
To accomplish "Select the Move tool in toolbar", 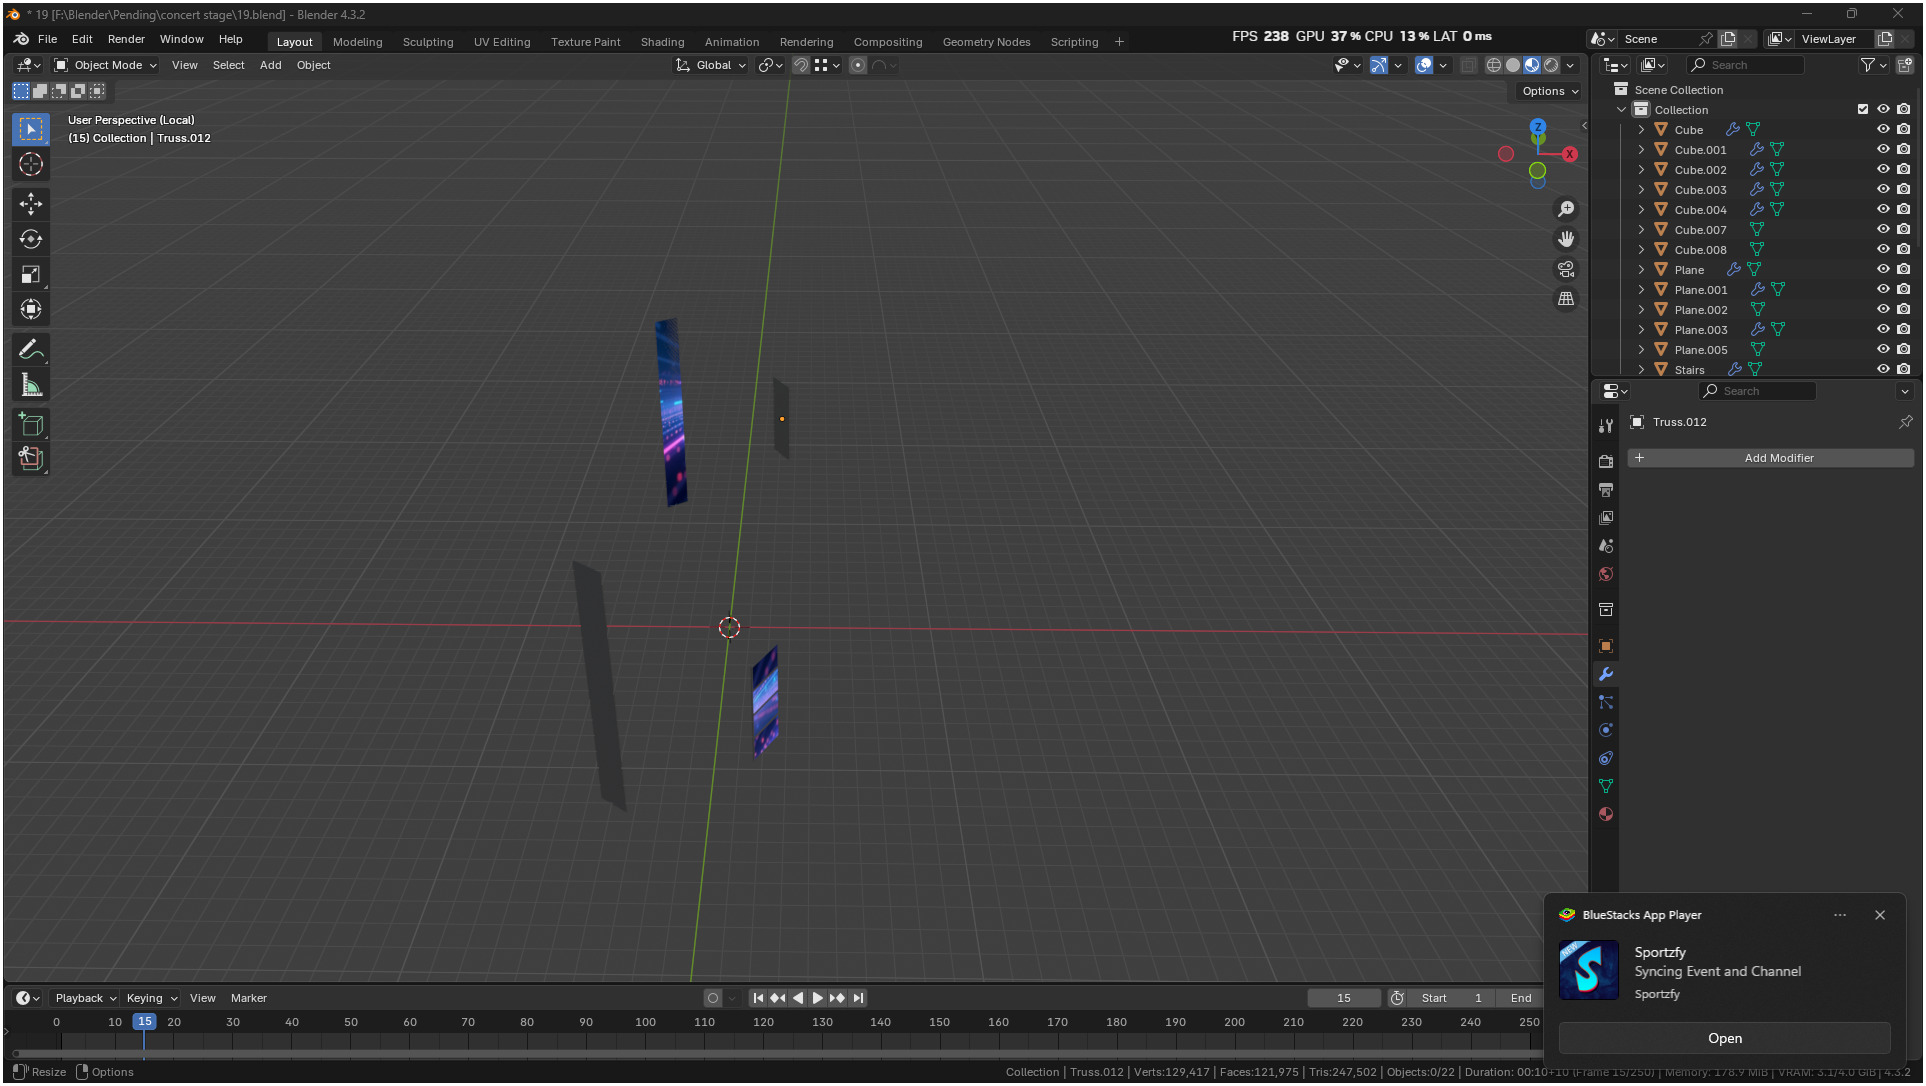I will [x=31, y=204].
